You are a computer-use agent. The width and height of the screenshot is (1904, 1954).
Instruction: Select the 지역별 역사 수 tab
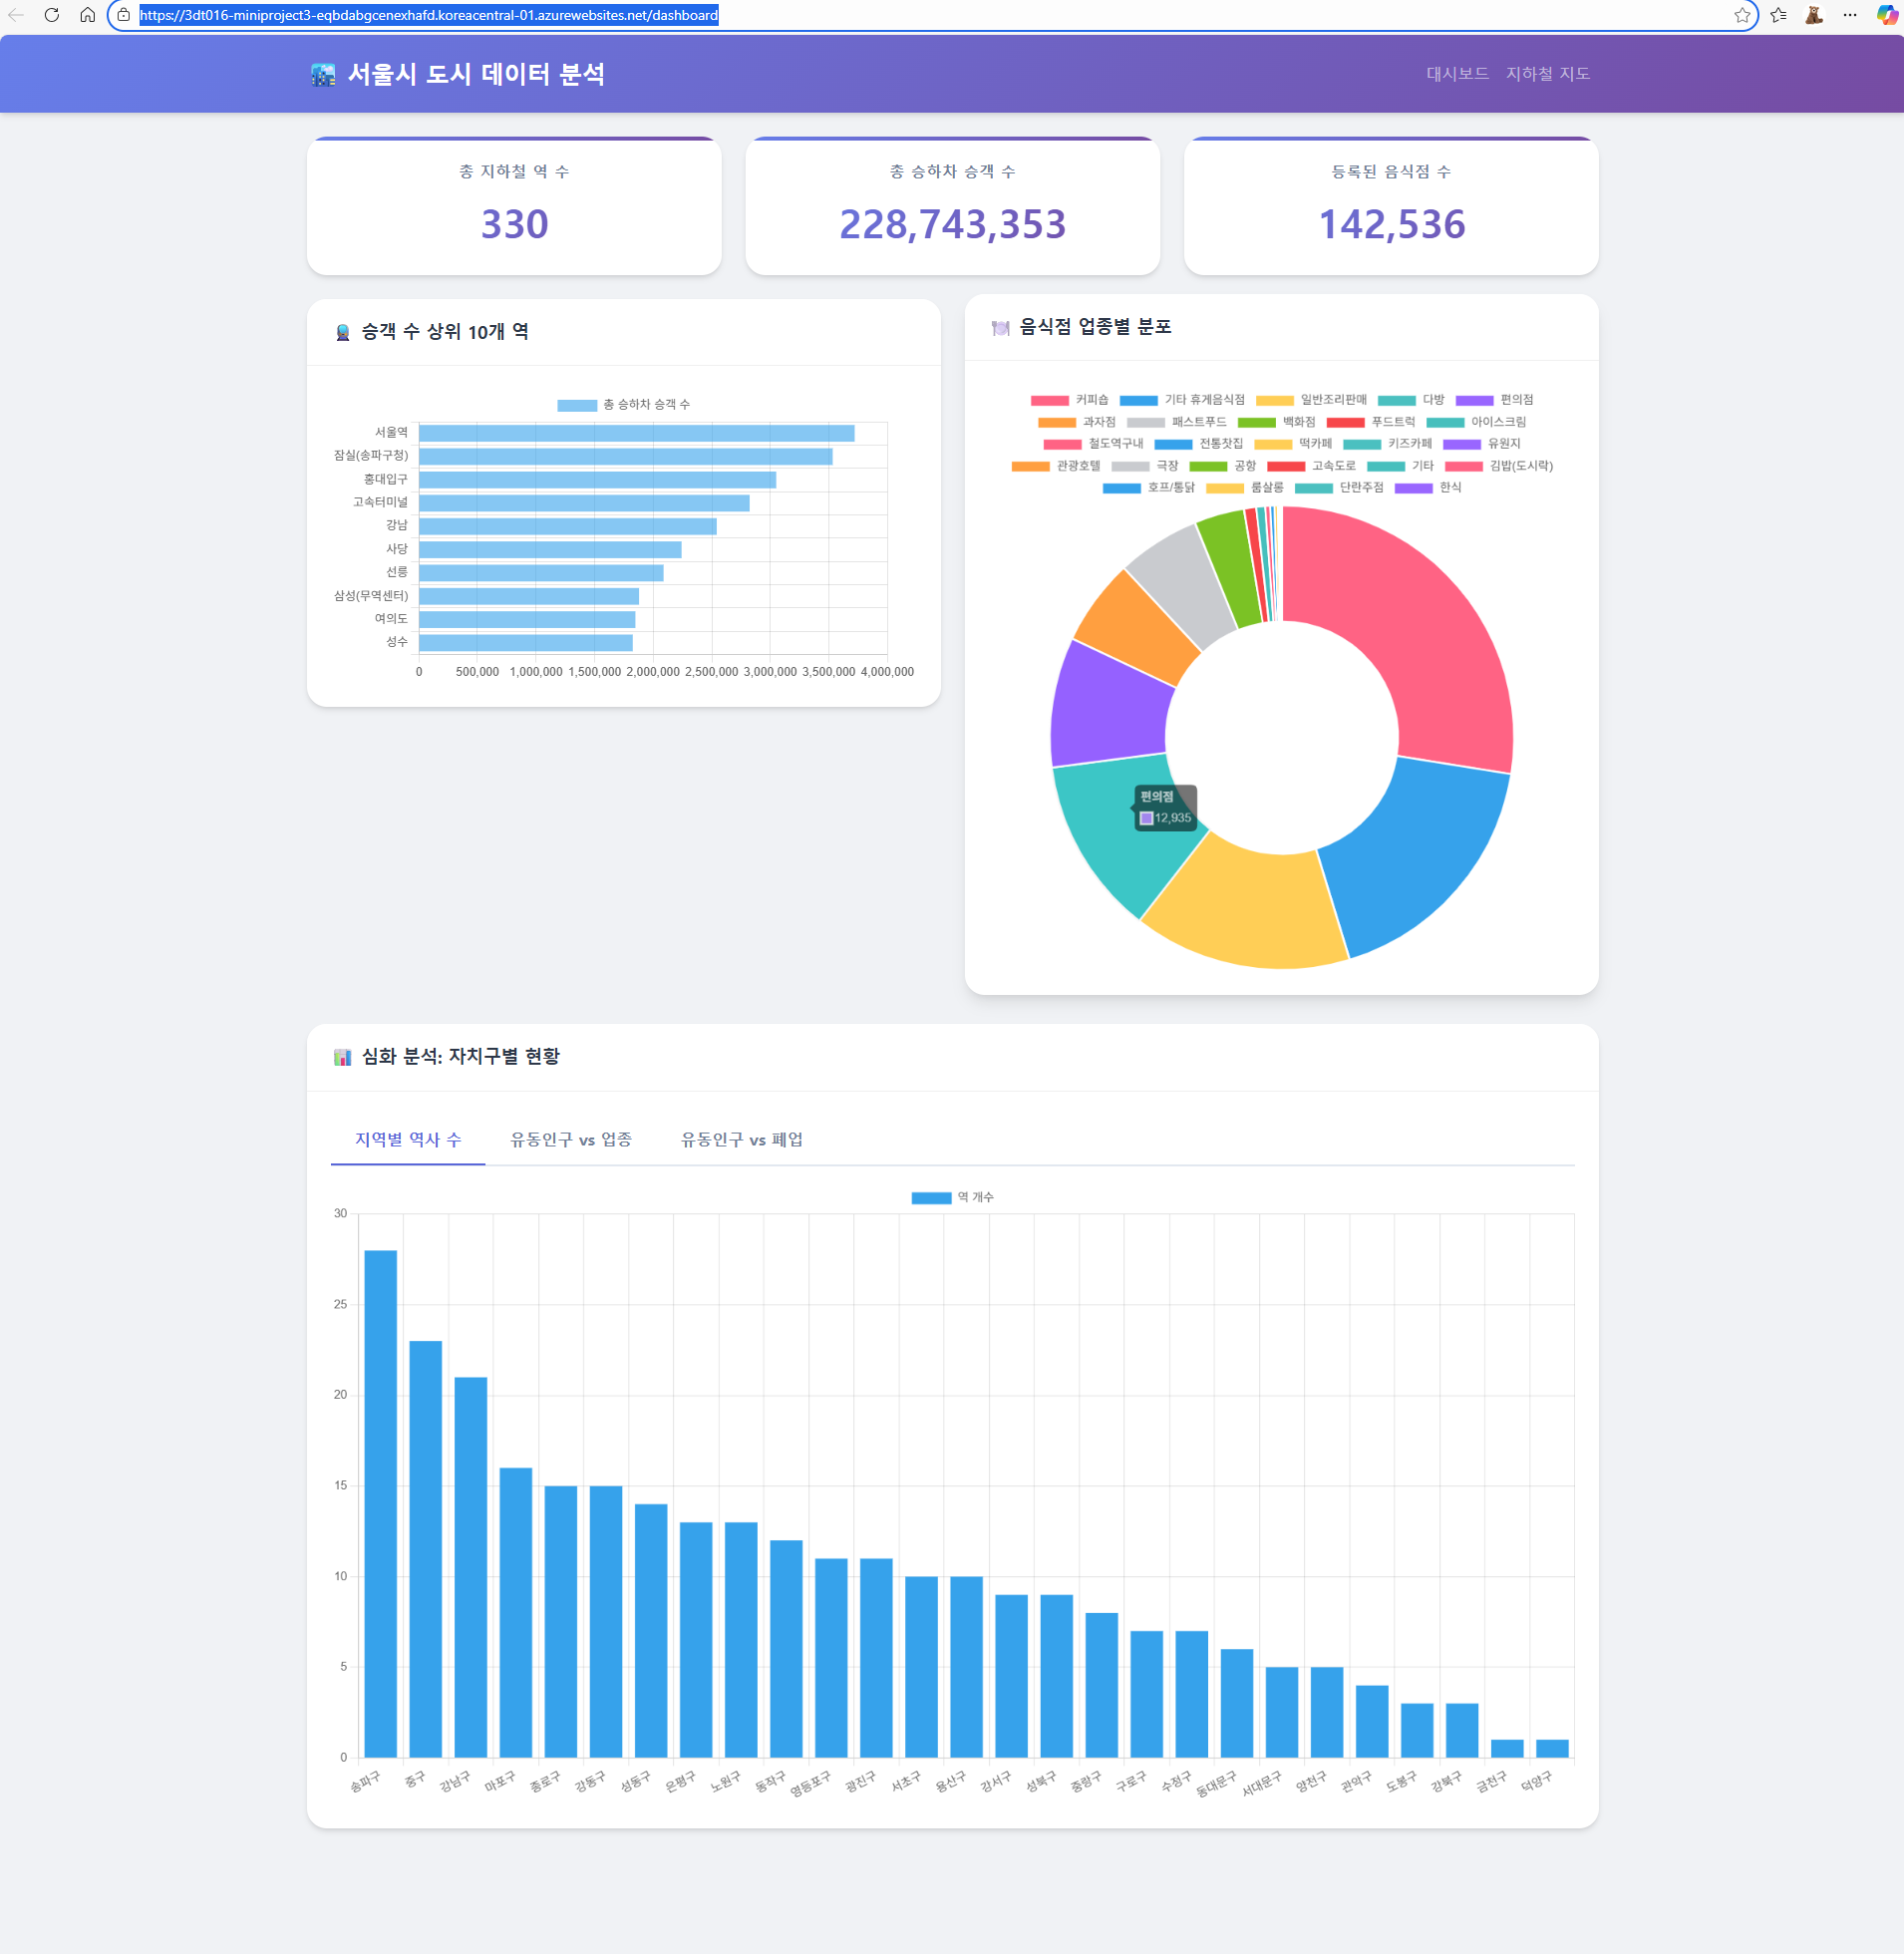tap(408, 1140)
